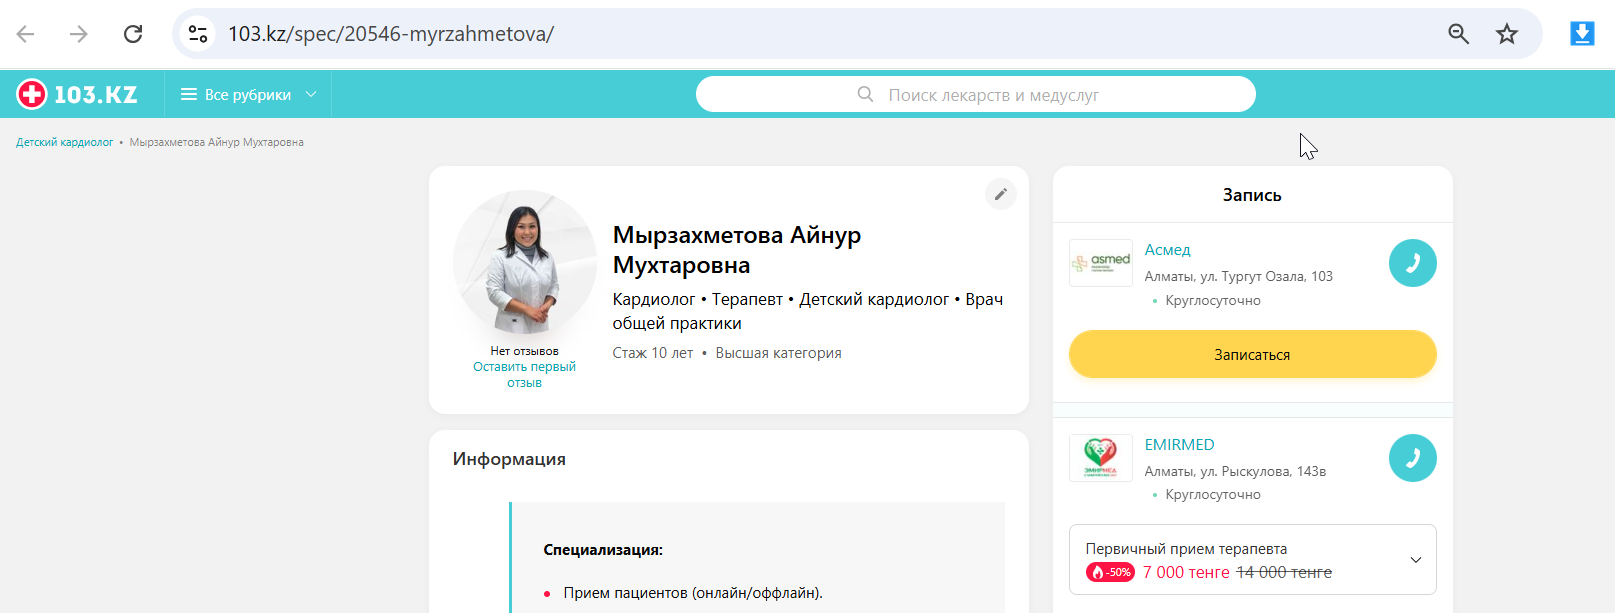Open the 103.KZ logo homepage

click(77, 94)
